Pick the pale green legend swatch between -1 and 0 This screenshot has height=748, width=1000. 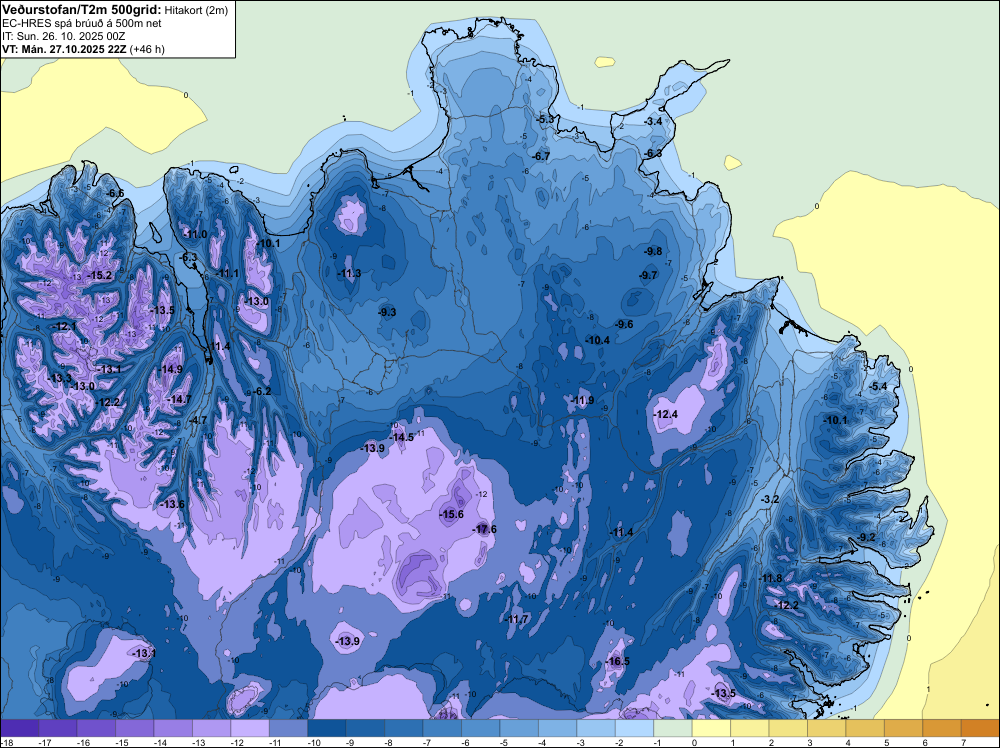[673, 728]
